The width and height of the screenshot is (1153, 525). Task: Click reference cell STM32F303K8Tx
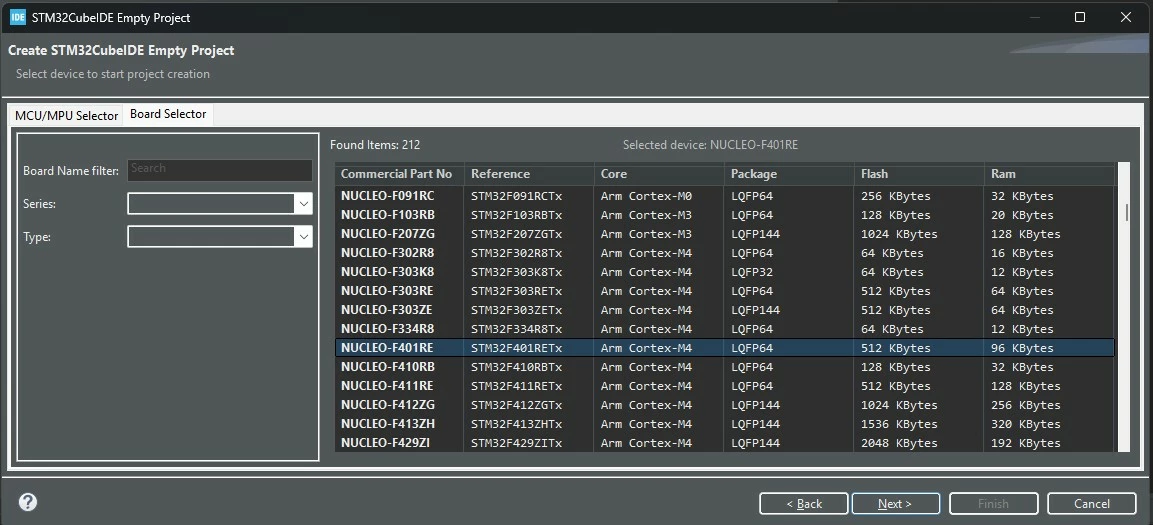click(516, 272)
